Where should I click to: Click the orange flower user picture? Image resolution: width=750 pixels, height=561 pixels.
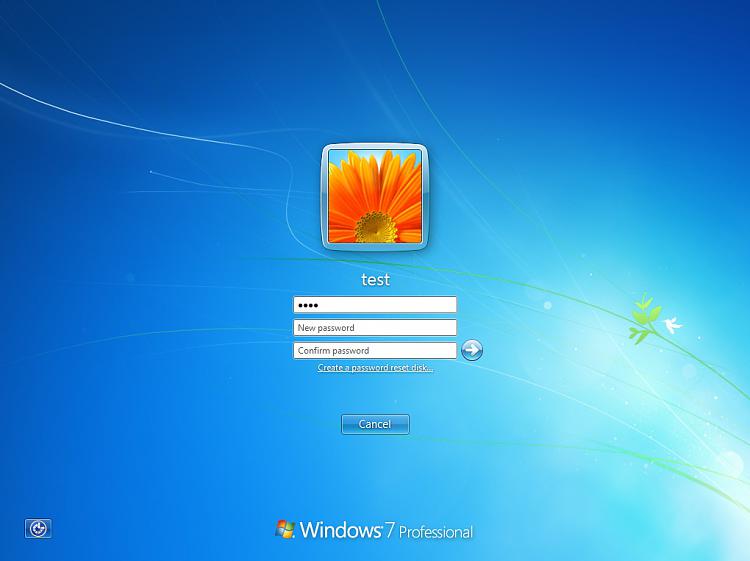click(375, 197)
